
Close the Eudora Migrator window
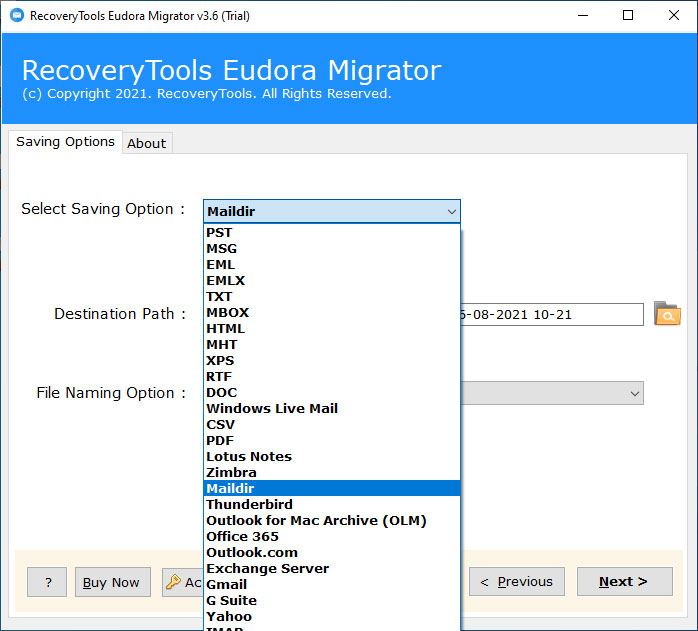click(x=674, y=16)
